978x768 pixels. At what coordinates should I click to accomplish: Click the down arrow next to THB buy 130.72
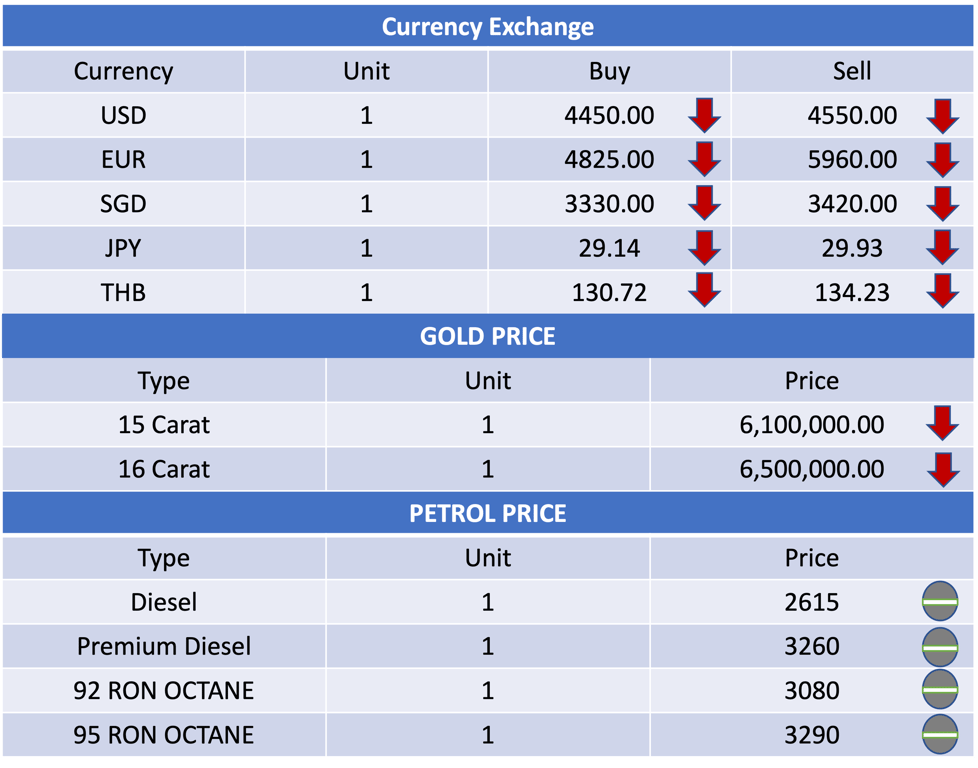click(704, 290)
